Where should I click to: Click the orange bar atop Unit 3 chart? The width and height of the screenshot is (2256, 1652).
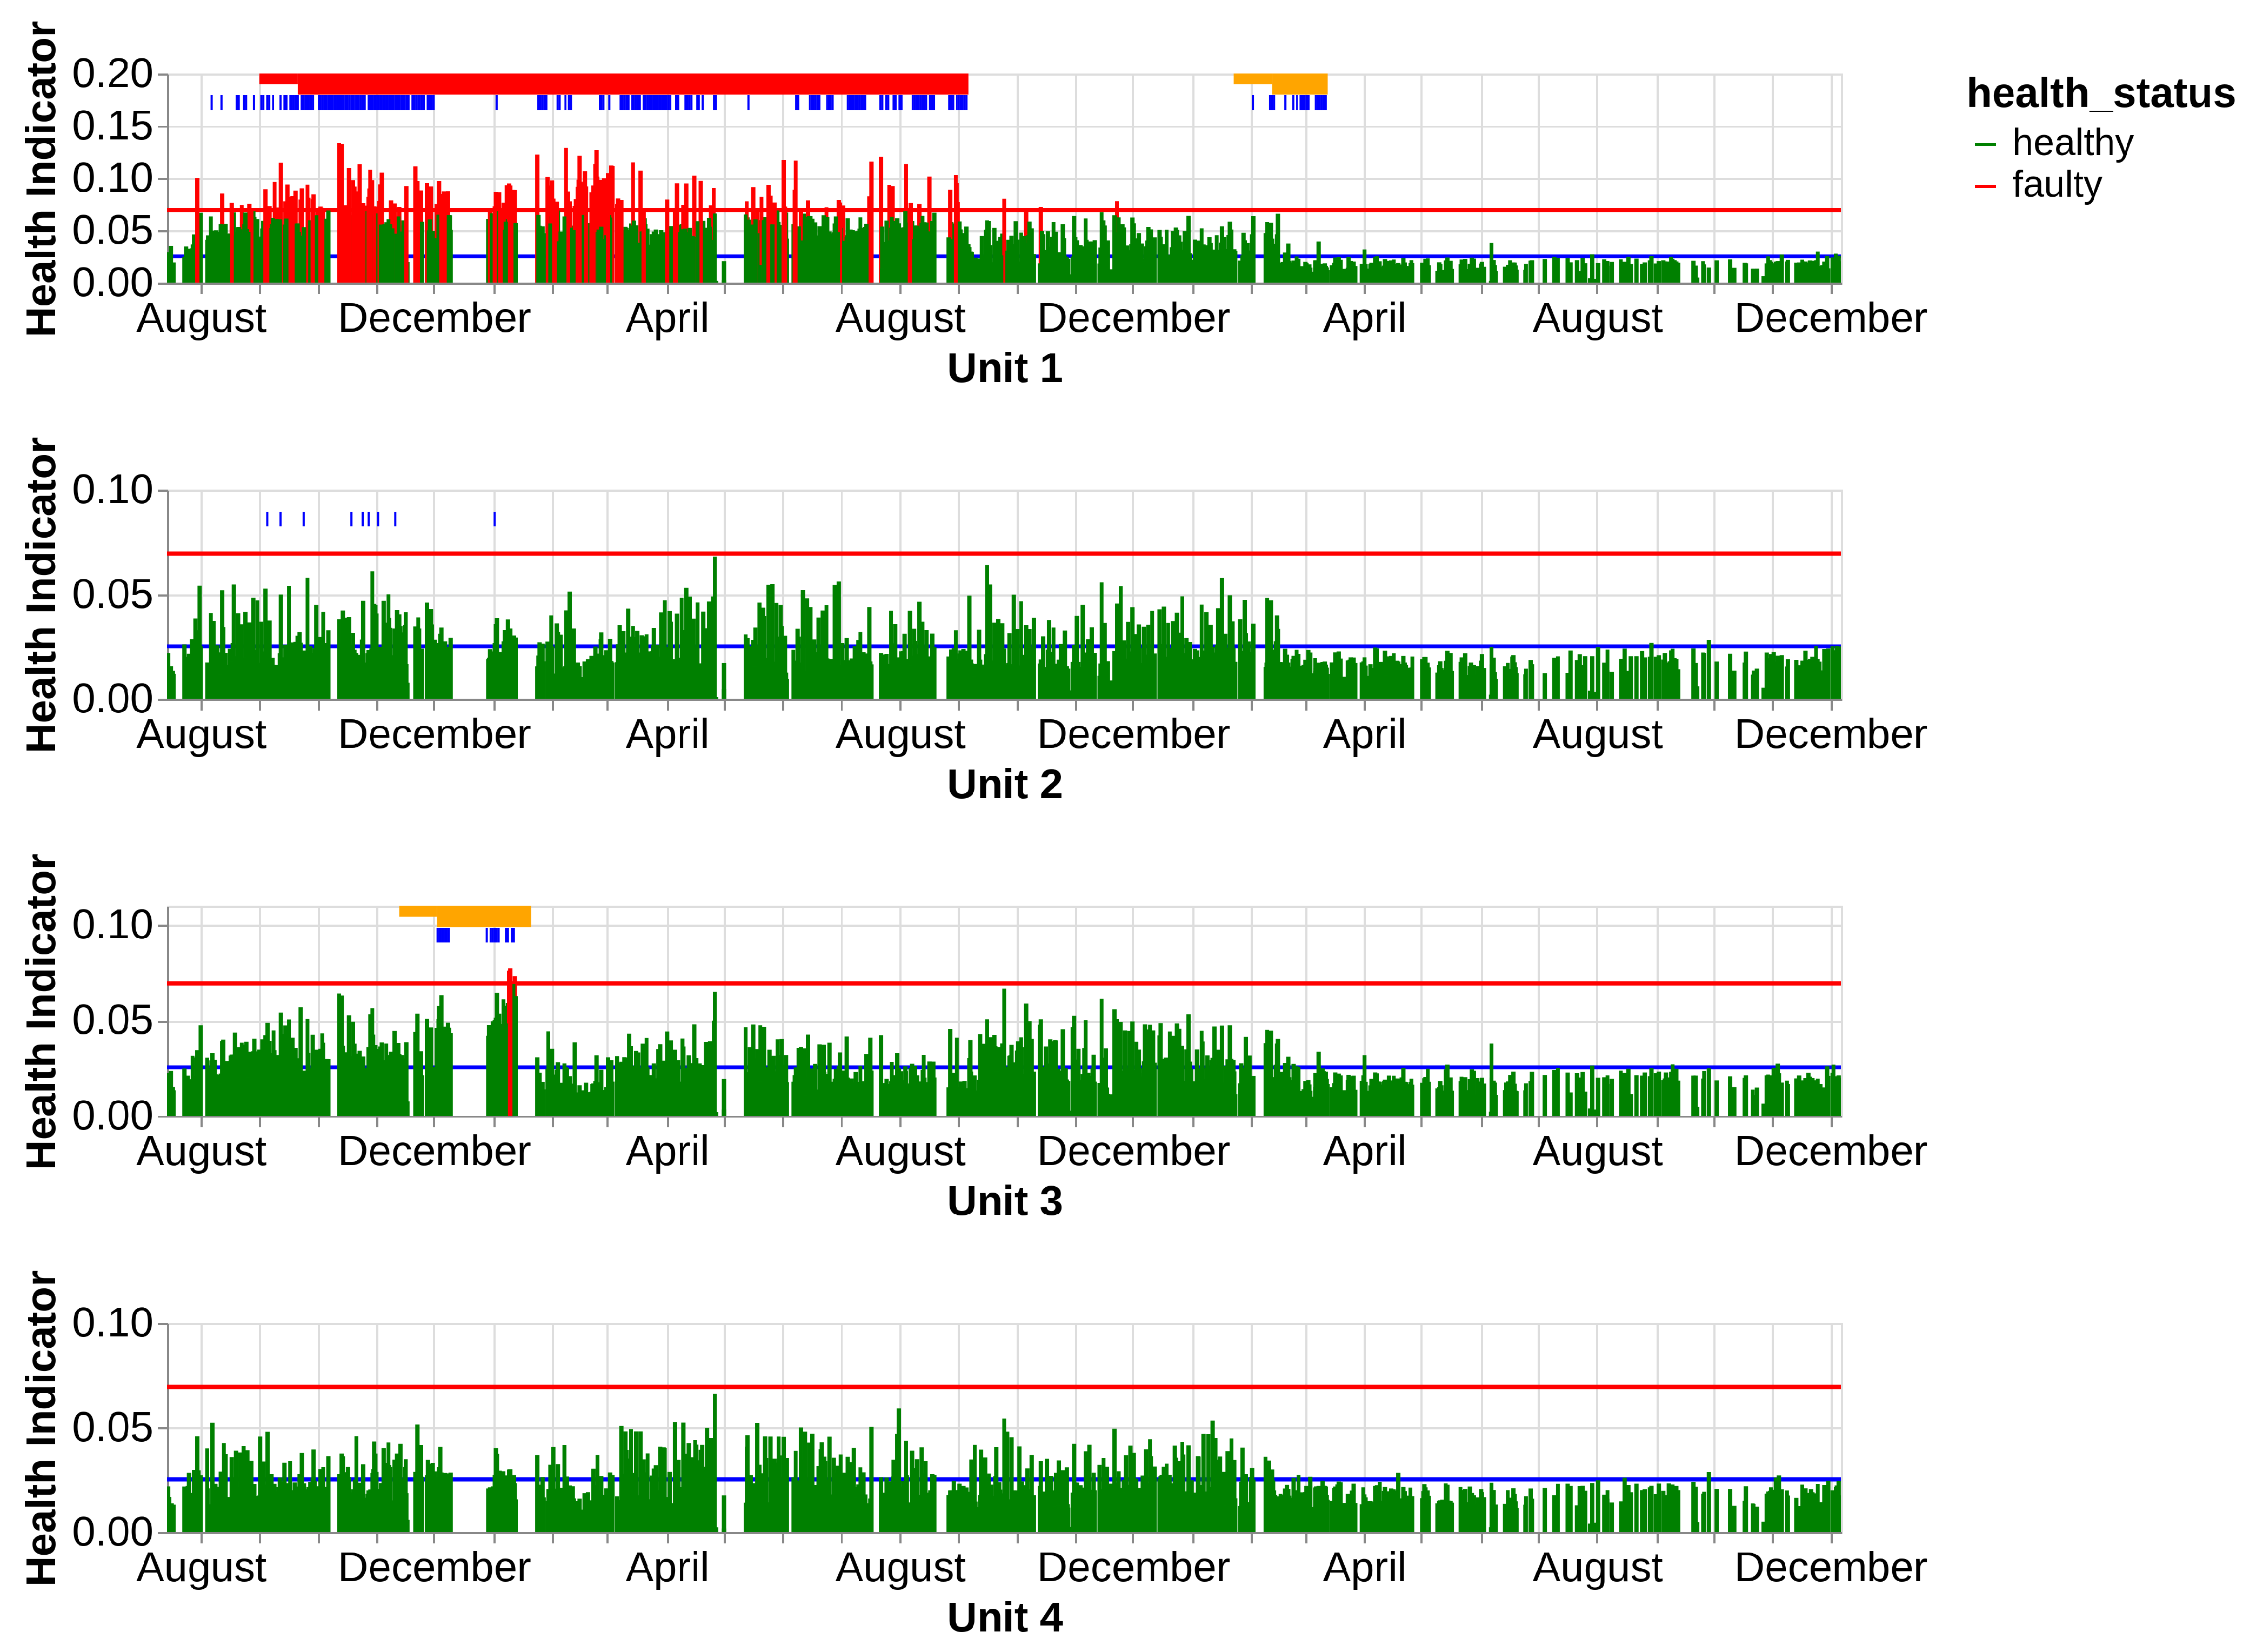[x=483, y=916]
